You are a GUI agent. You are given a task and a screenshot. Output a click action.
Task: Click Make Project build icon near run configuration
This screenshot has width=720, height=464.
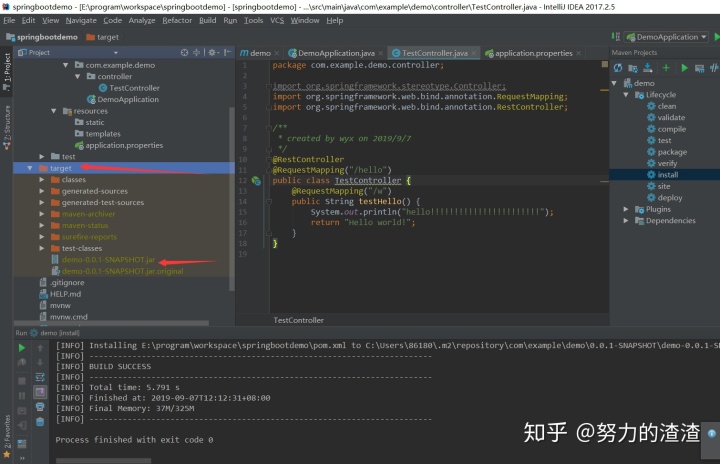click(615, 37)
